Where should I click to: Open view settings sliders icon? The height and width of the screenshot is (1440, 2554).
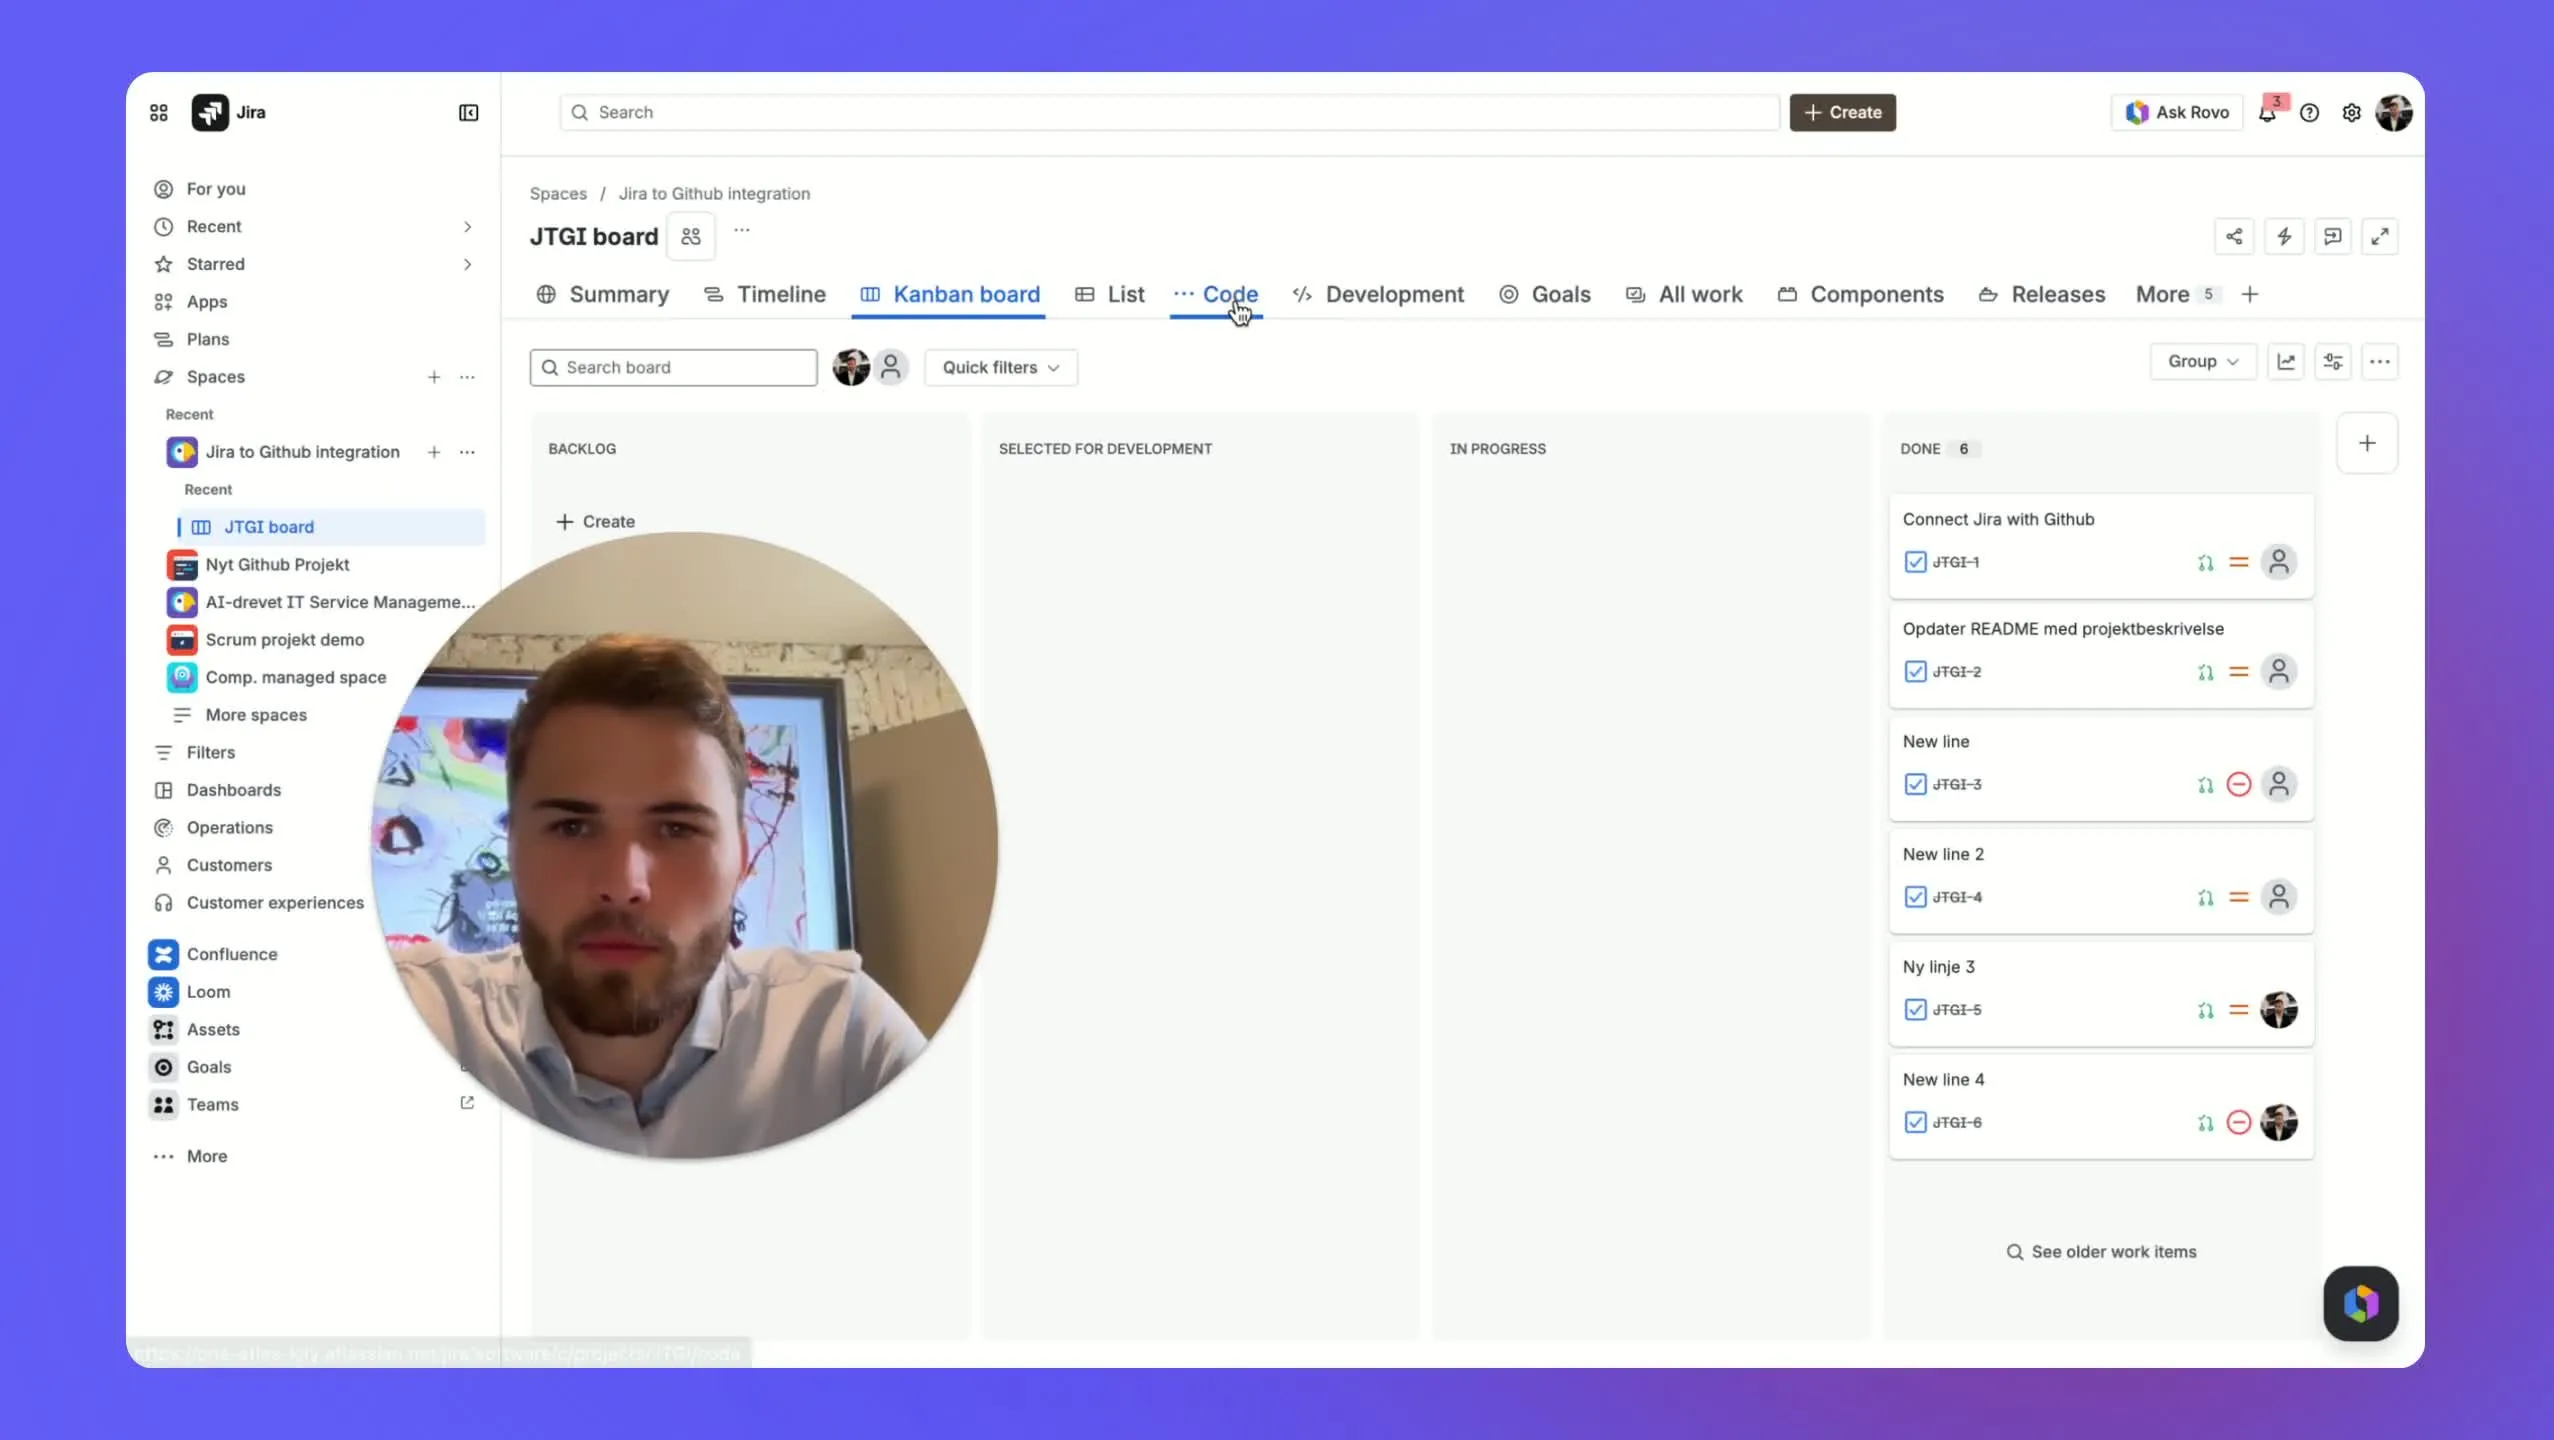pos(2333,361)
